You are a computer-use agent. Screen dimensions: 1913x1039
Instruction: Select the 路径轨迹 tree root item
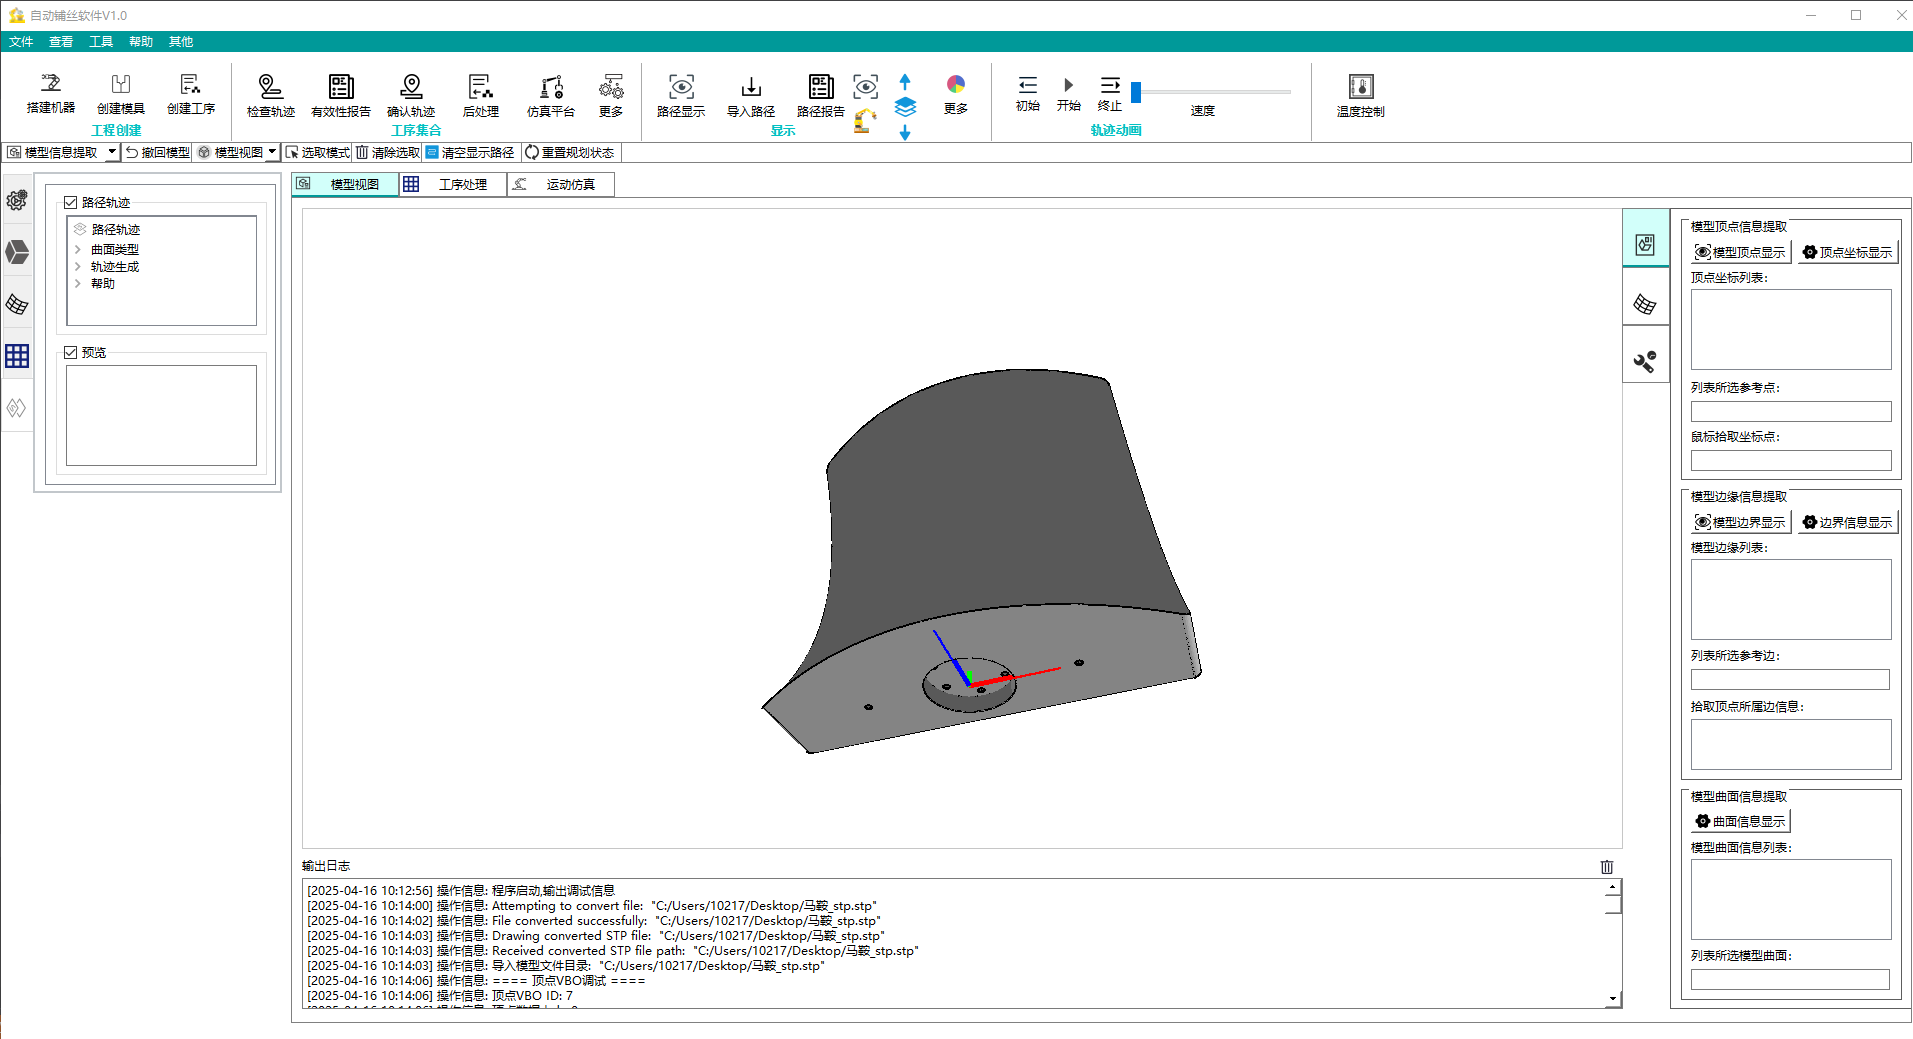116,229
